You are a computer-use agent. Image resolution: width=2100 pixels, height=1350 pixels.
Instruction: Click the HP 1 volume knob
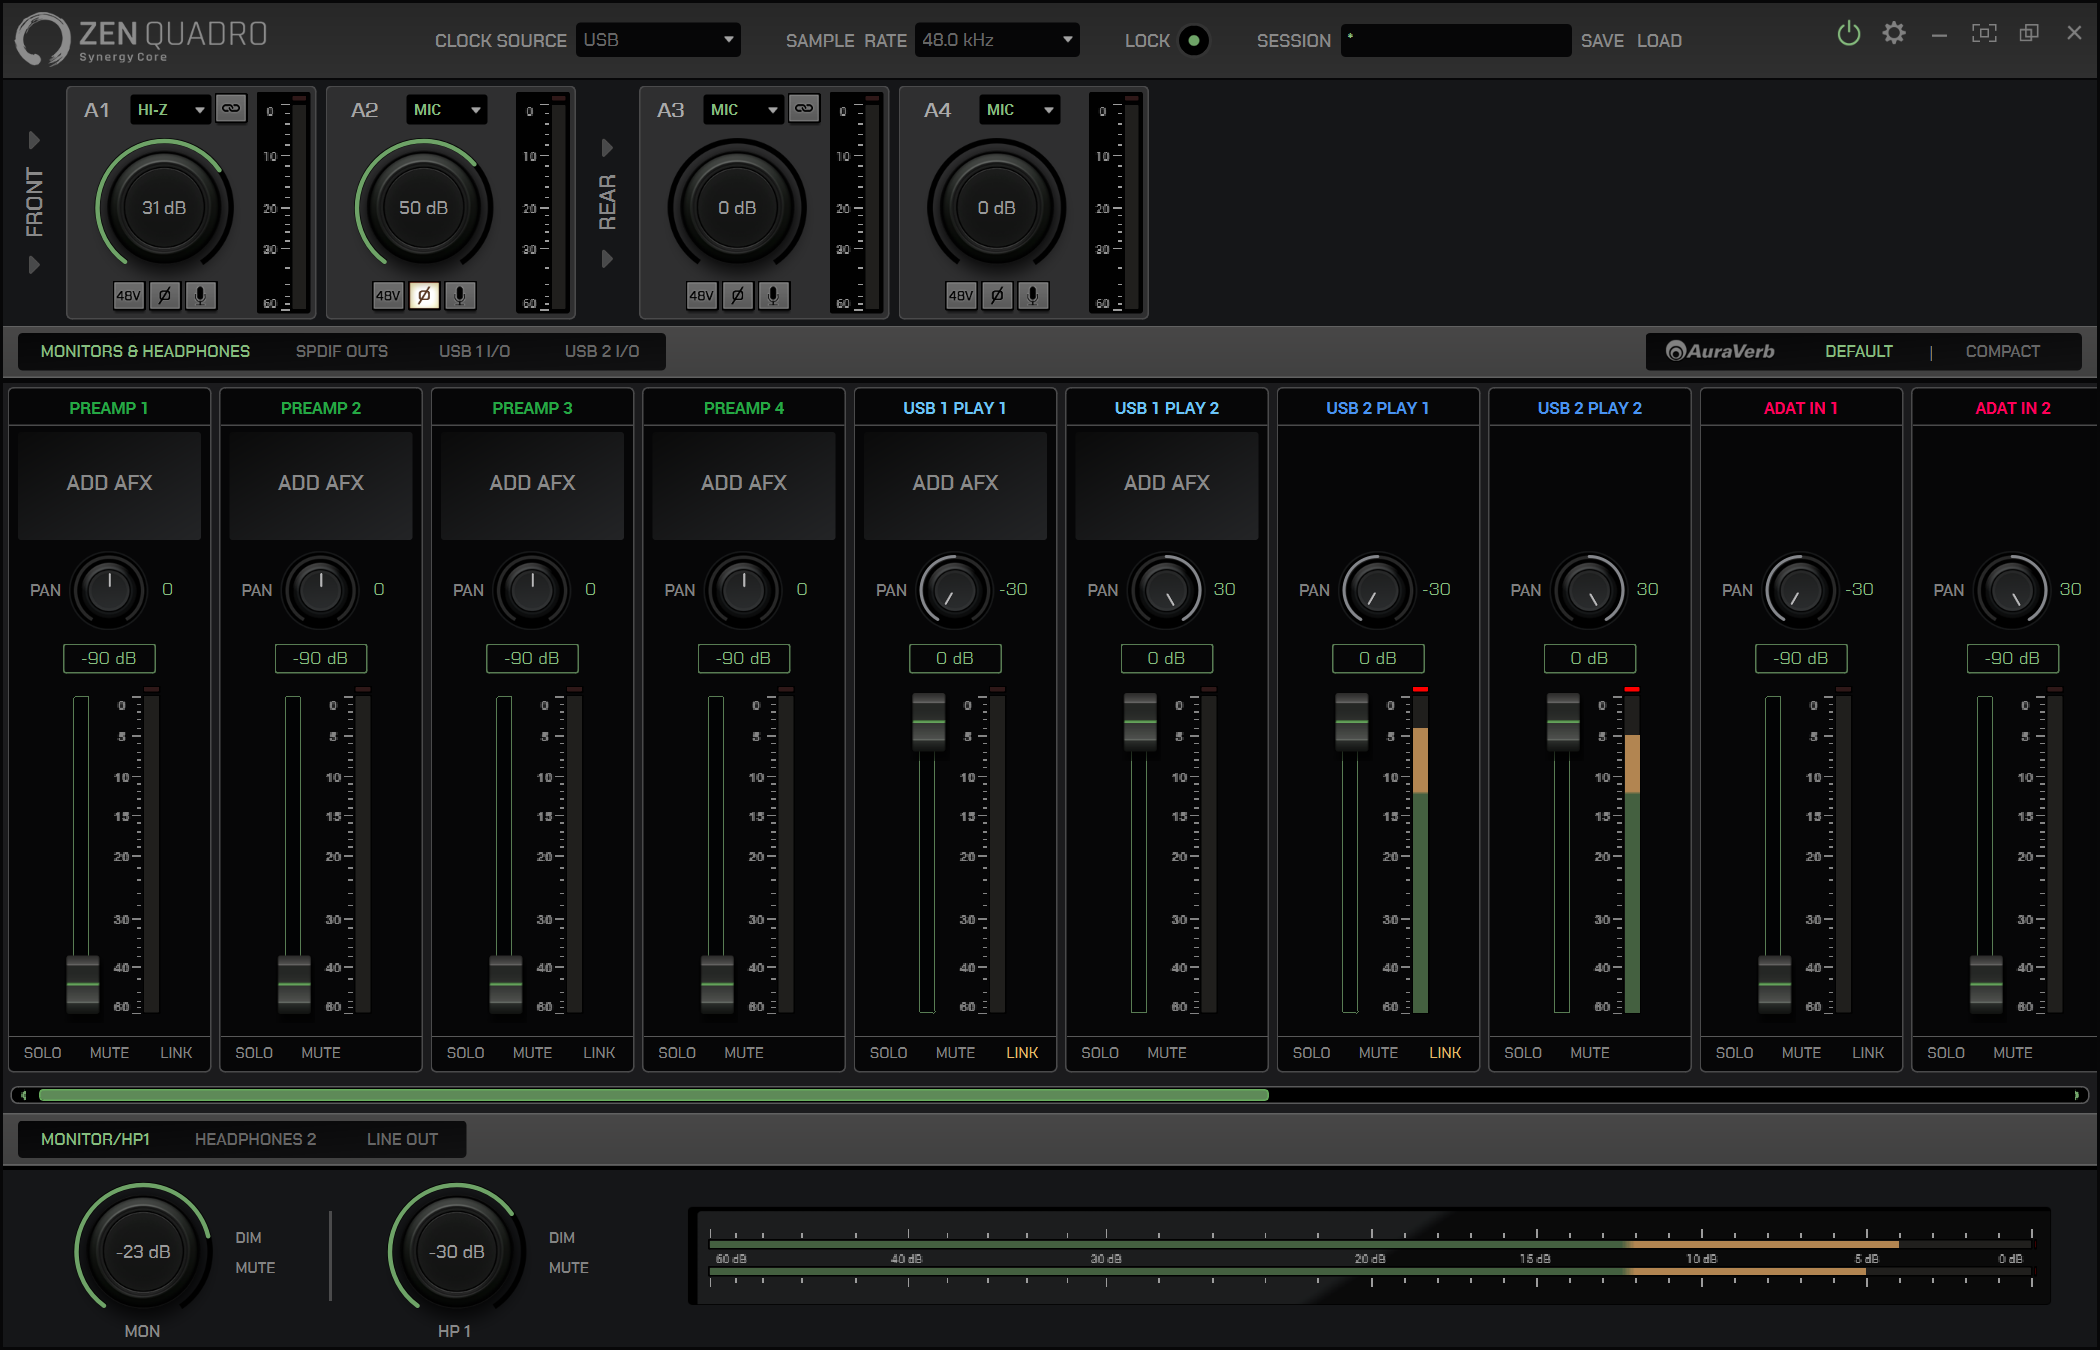click(457, 1251)
